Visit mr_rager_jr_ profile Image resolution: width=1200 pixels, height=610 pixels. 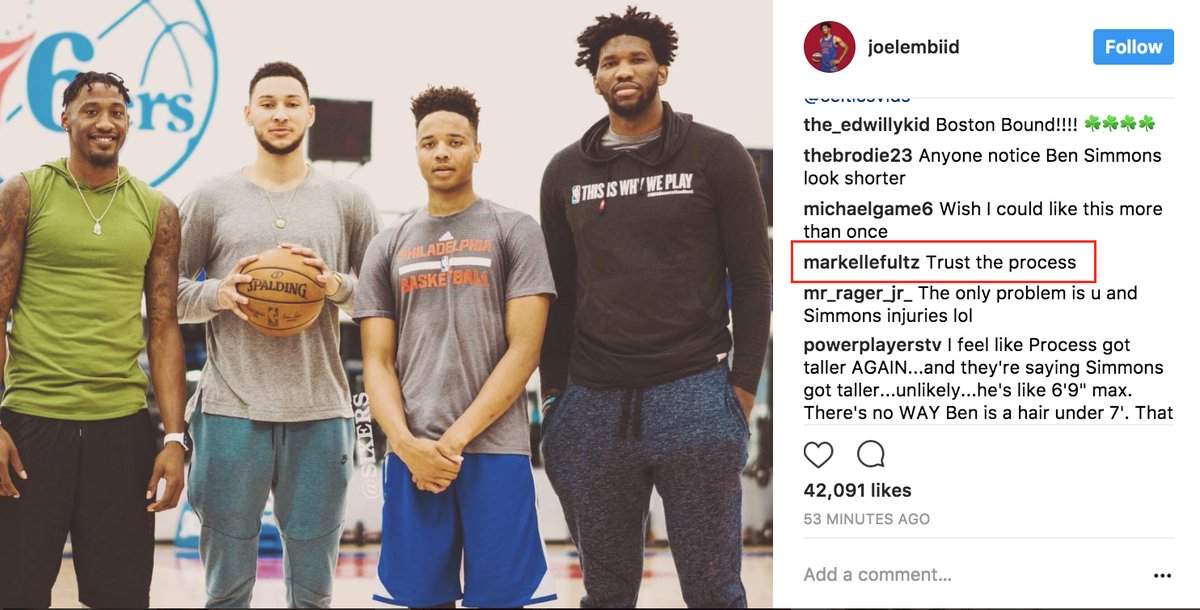click(858, 294)
